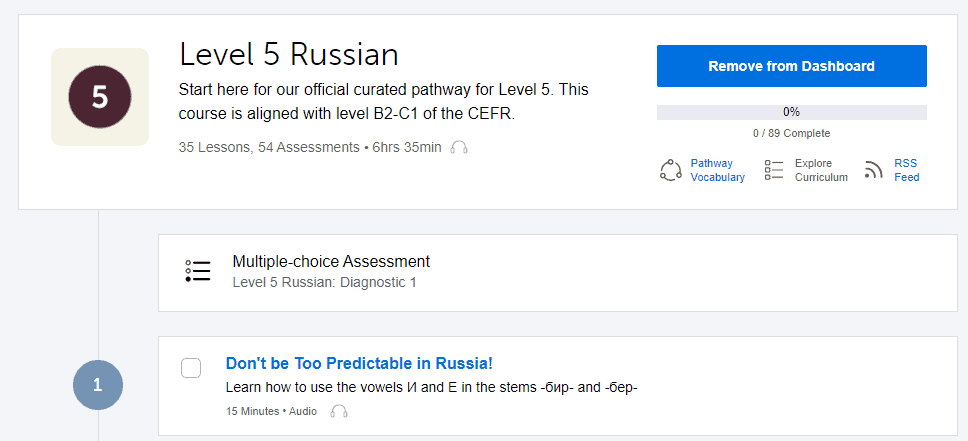
Task: Click the Pathway Vocabulary circular icon
Action: coord(670,170)
